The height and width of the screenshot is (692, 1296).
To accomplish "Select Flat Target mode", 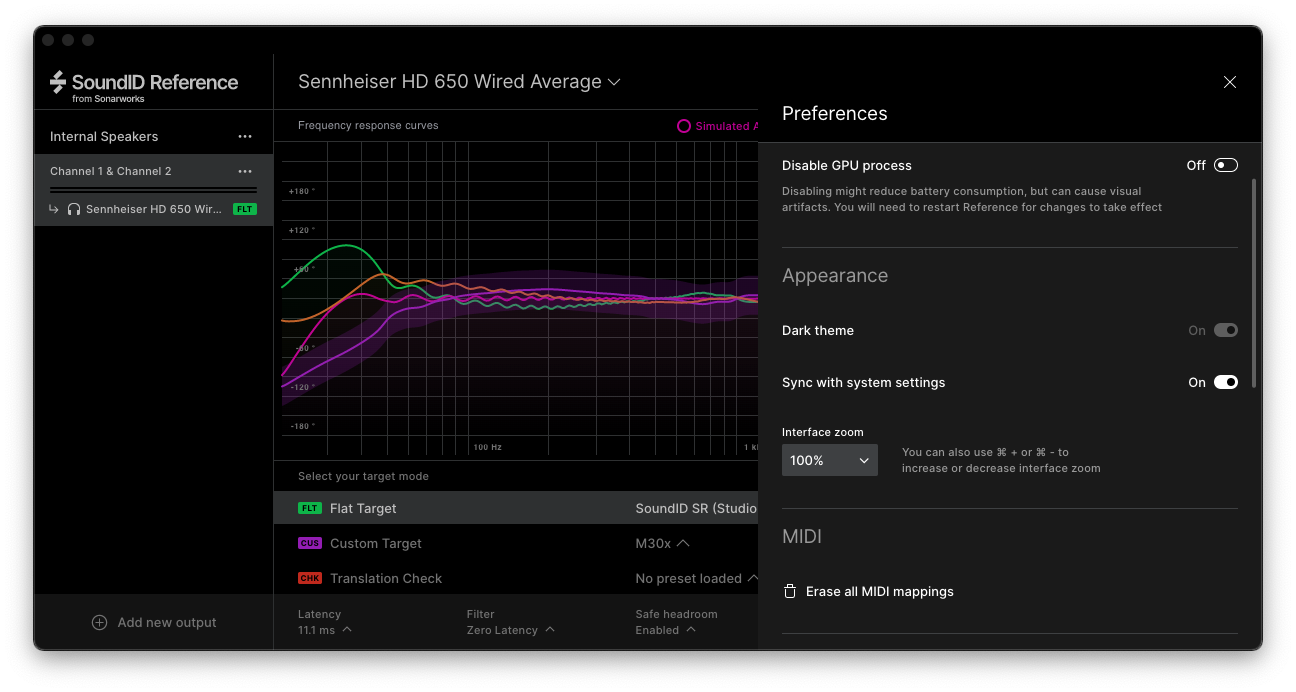I will (516, 509).
